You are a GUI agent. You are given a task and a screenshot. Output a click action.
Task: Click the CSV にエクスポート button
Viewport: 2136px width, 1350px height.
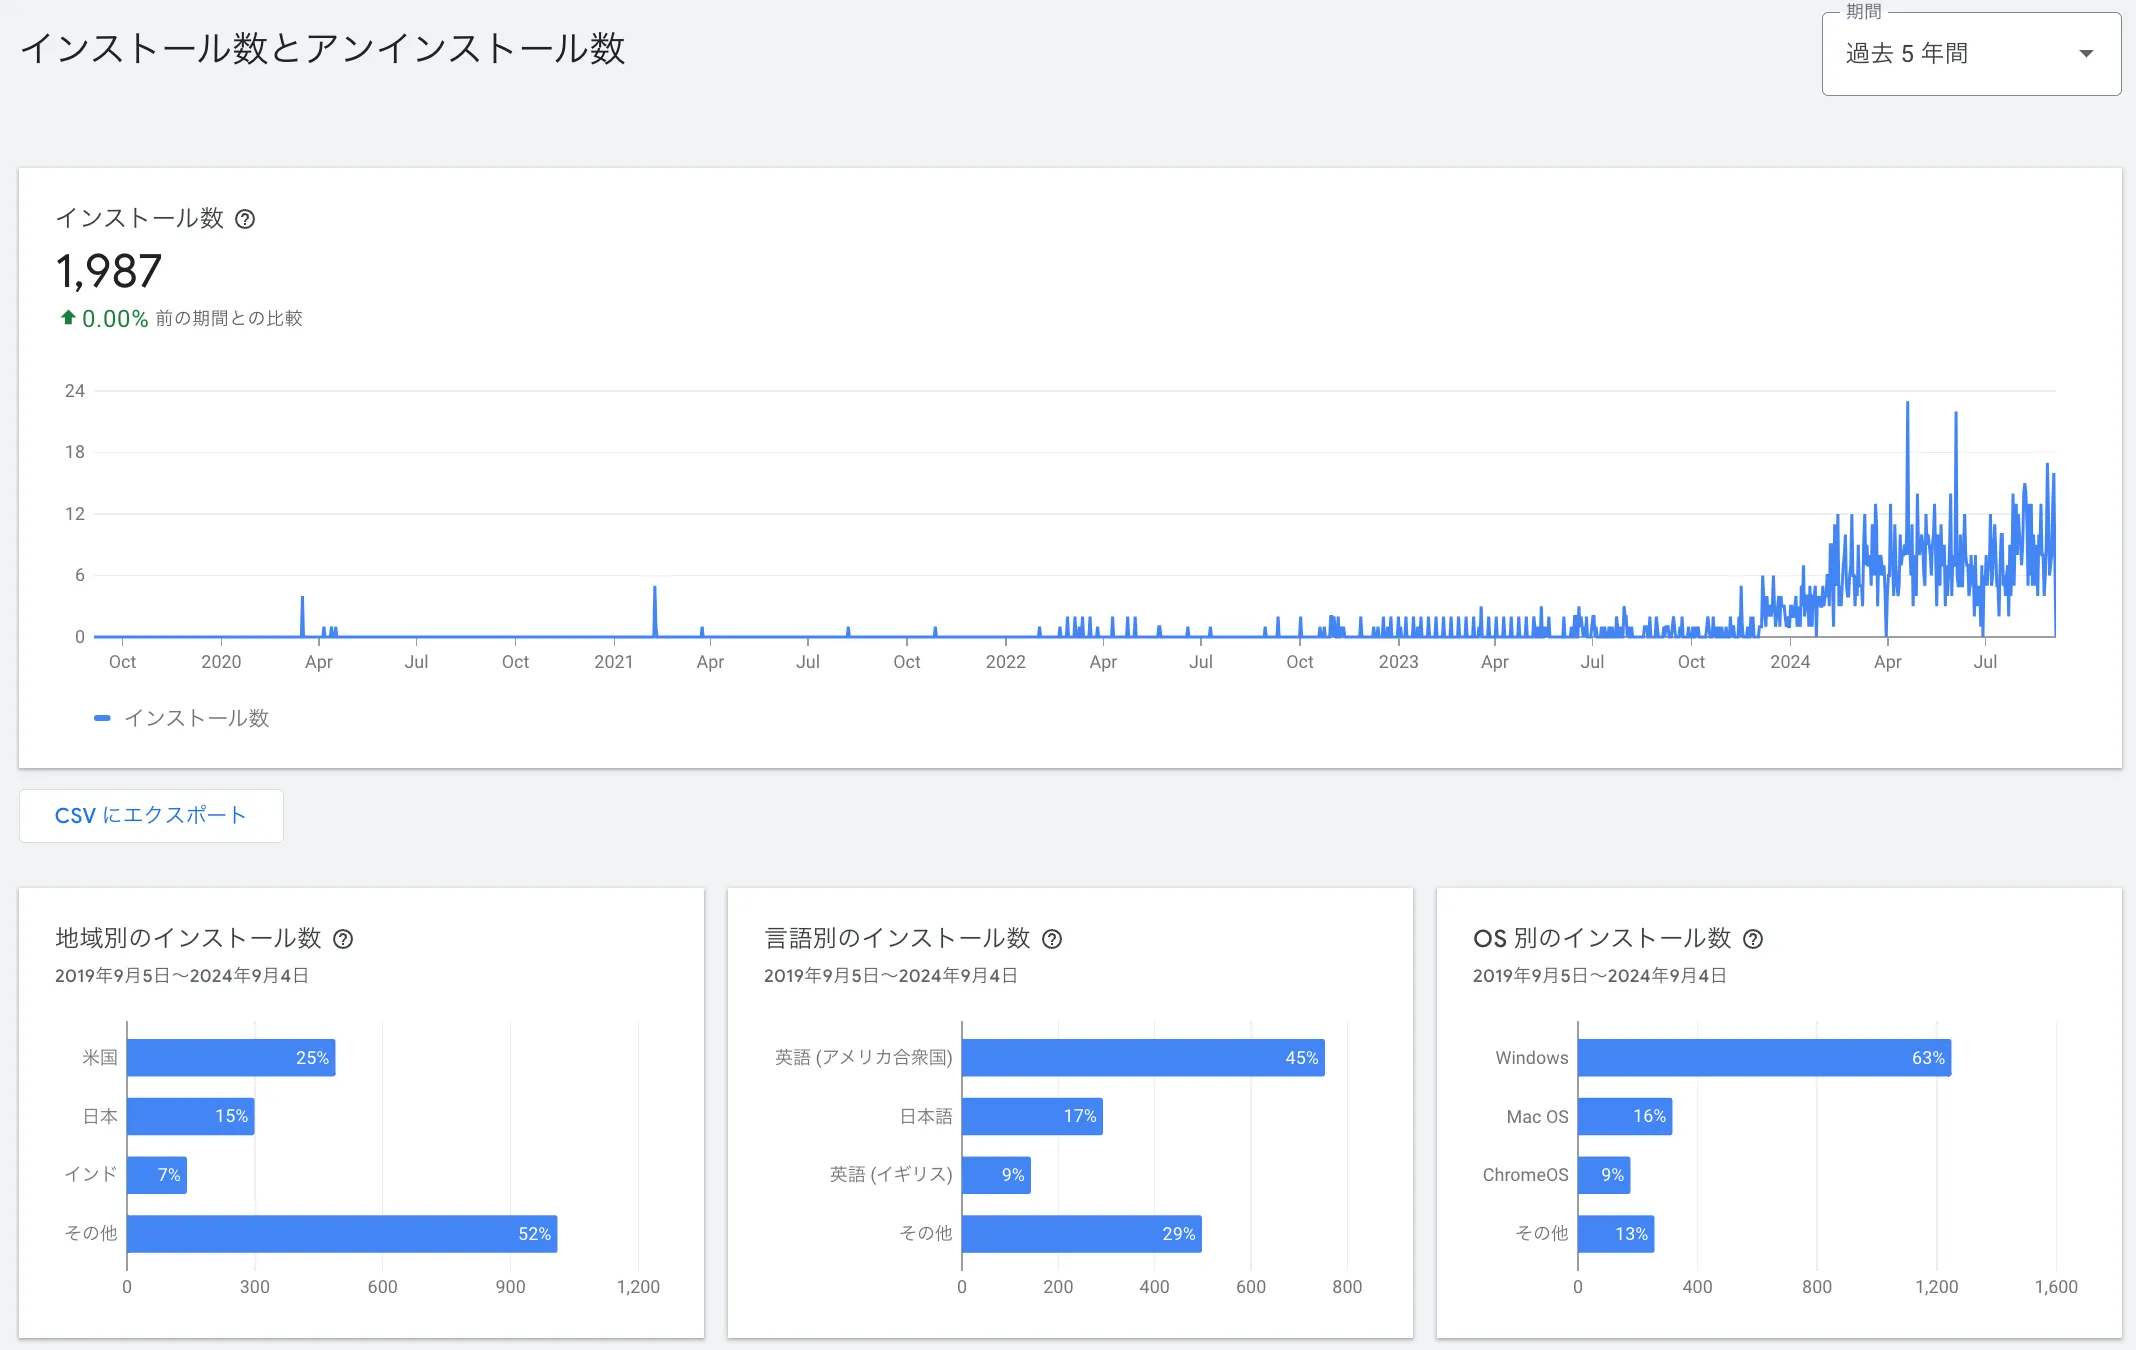(x=151, y=816)
